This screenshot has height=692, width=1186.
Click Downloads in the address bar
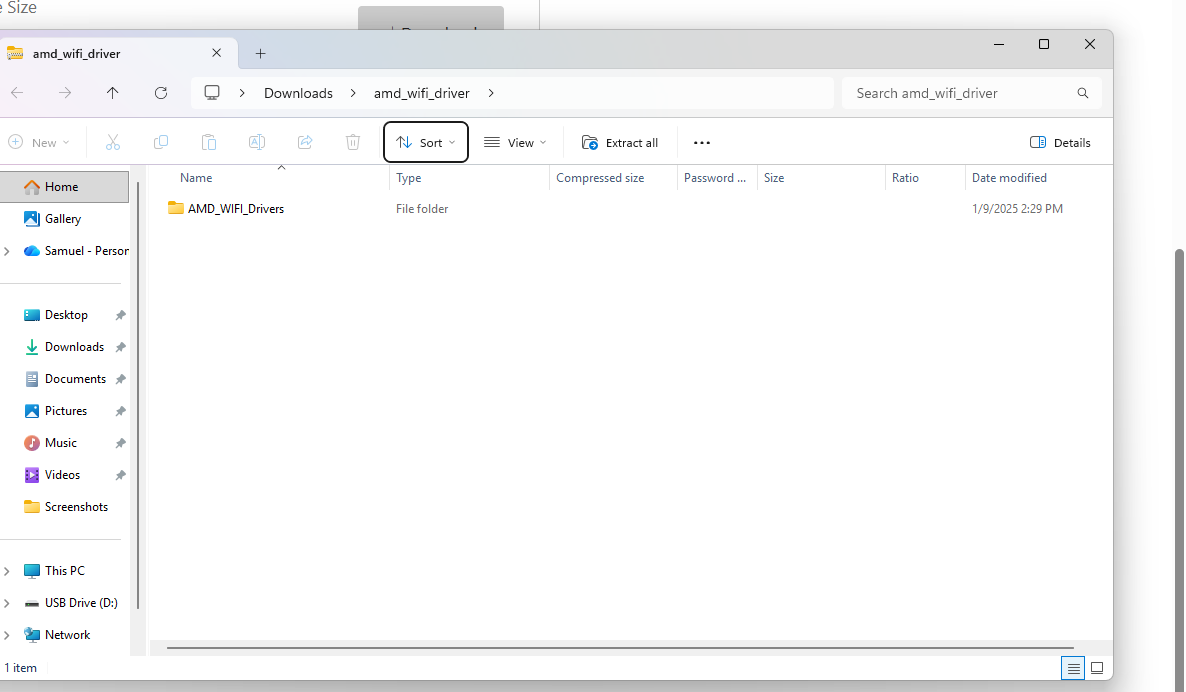pos(298,93)
